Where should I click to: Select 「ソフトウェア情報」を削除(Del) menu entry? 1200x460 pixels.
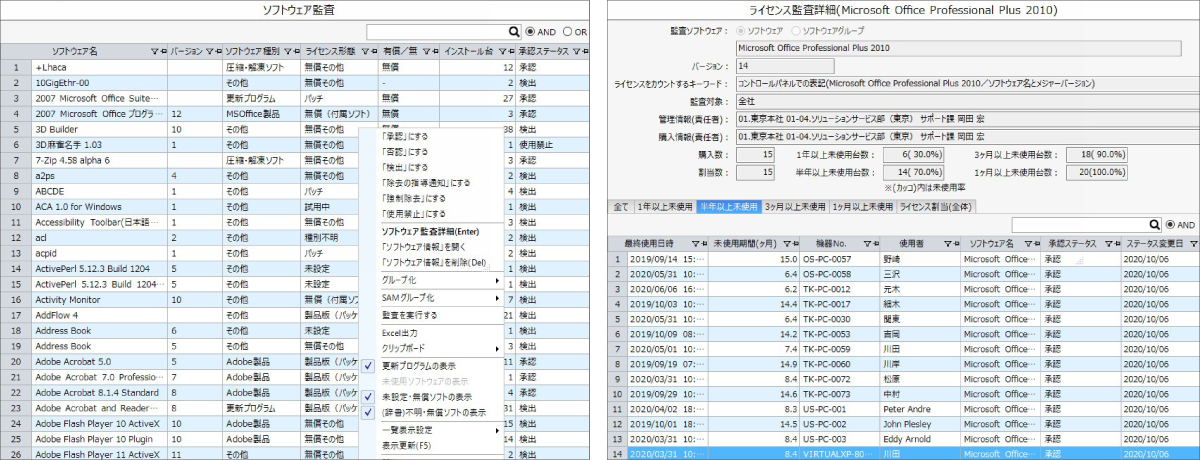click(434, 263)
